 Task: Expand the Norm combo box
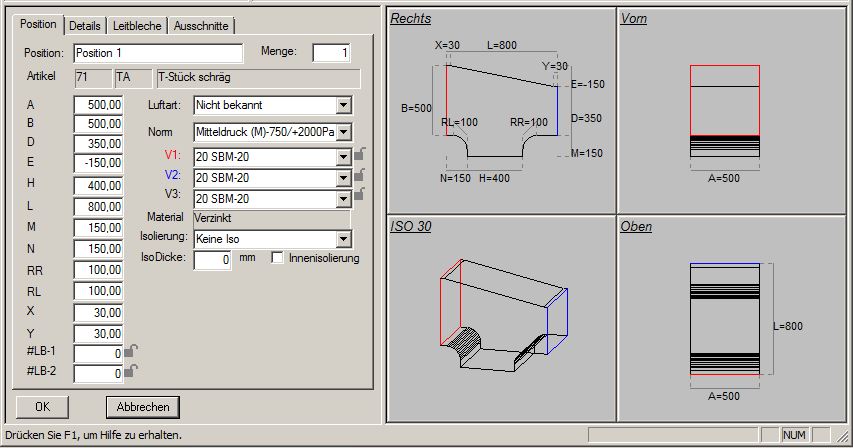[x=344, y=132]
